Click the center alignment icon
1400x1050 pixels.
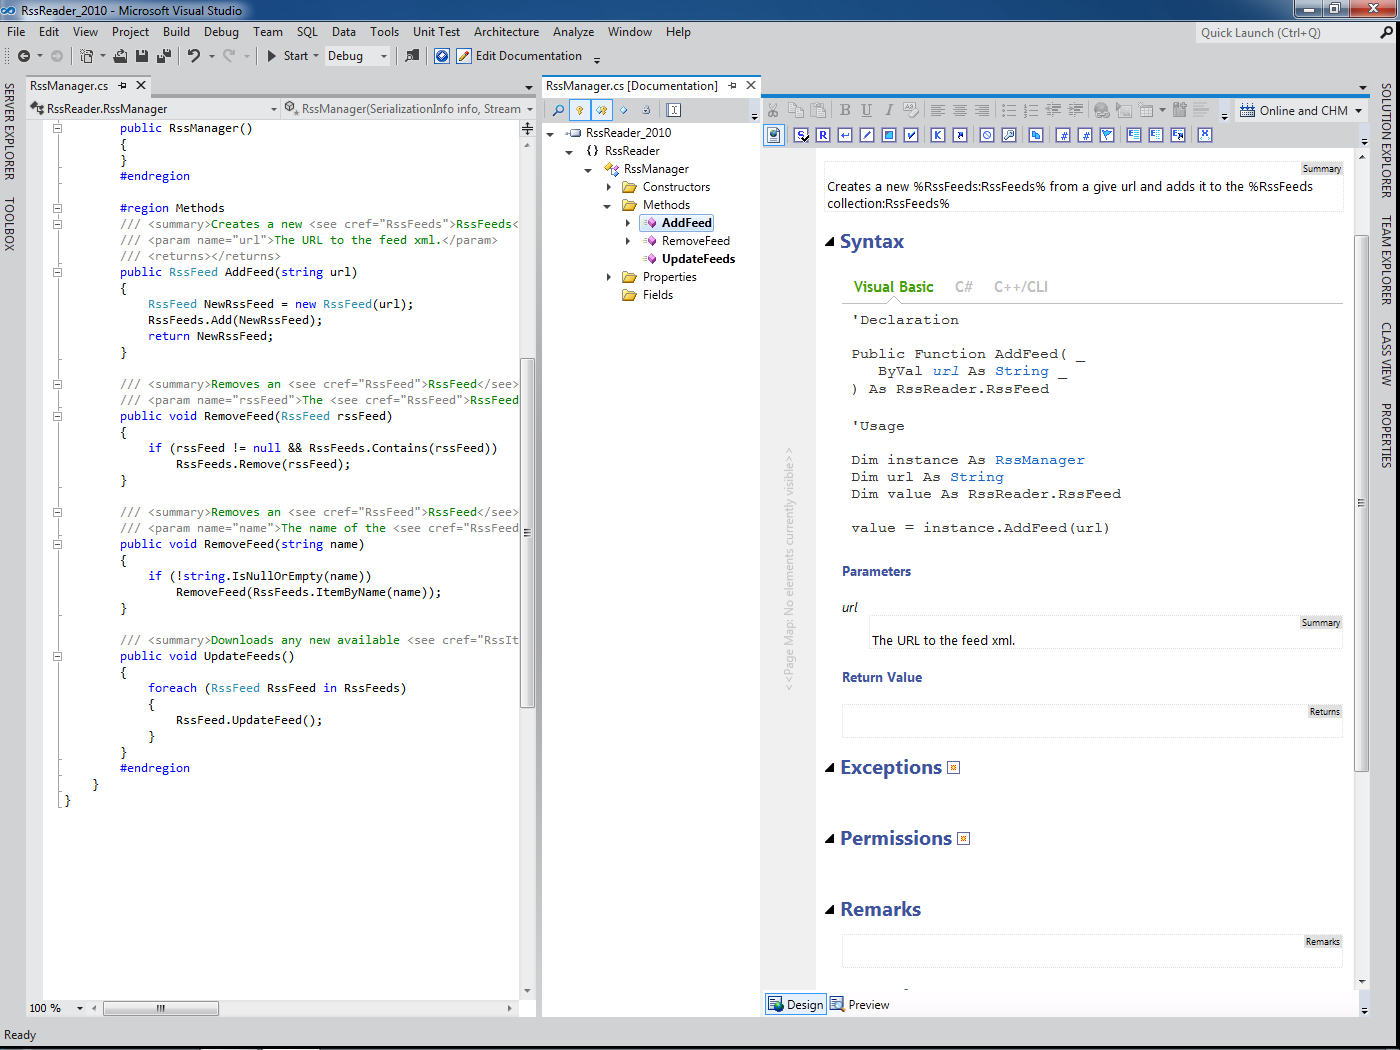[959, 110]
